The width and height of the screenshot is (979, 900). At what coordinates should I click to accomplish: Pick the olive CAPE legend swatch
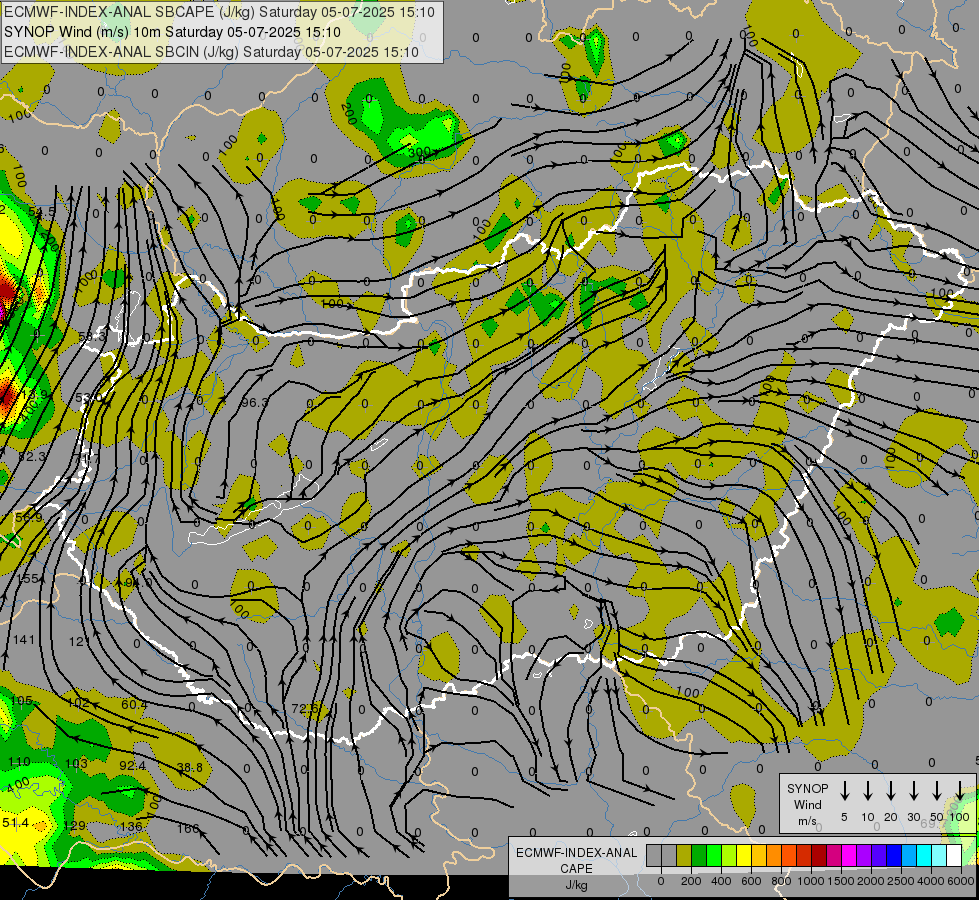[684, 855]
